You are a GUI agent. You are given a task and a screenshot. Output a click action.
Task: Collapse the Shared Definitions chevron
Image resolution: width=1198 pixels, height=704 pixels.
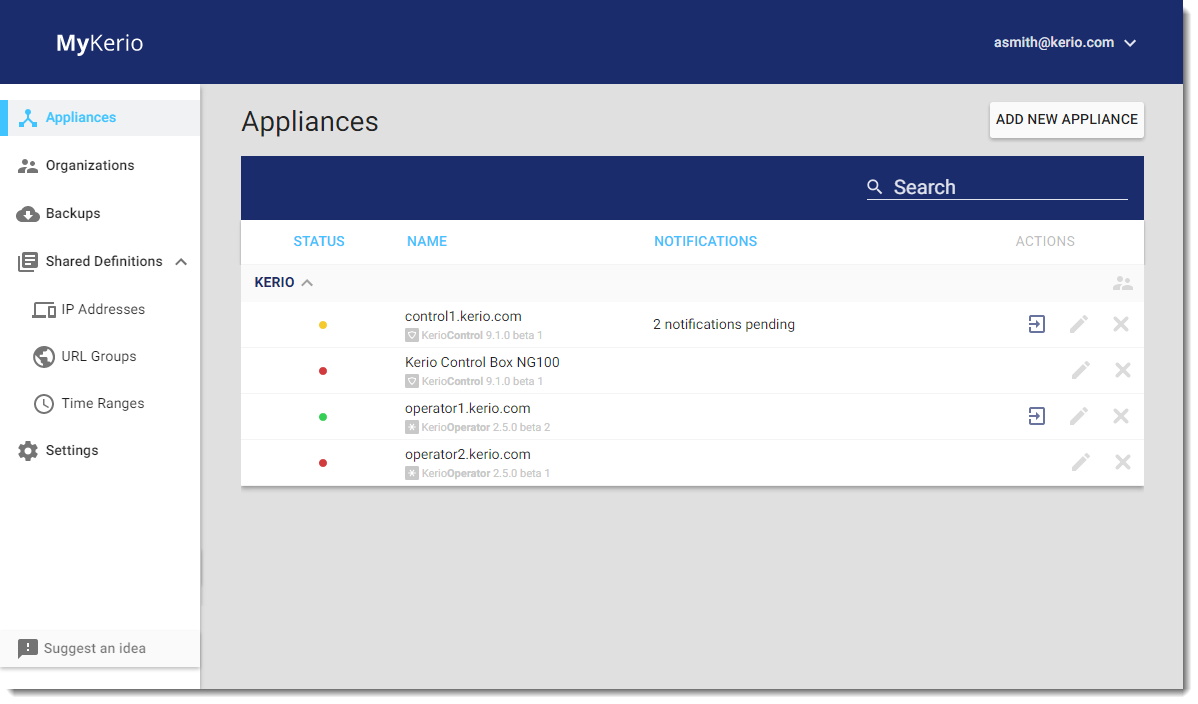tap(181, 261)
